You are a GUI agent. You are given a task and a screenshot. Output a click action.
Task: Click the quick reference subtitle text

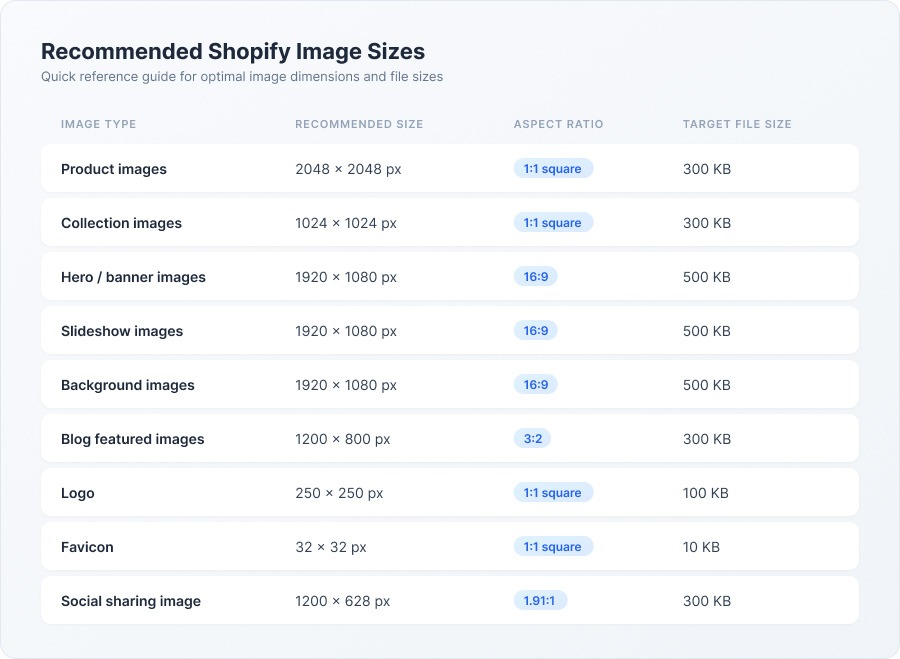241,76
